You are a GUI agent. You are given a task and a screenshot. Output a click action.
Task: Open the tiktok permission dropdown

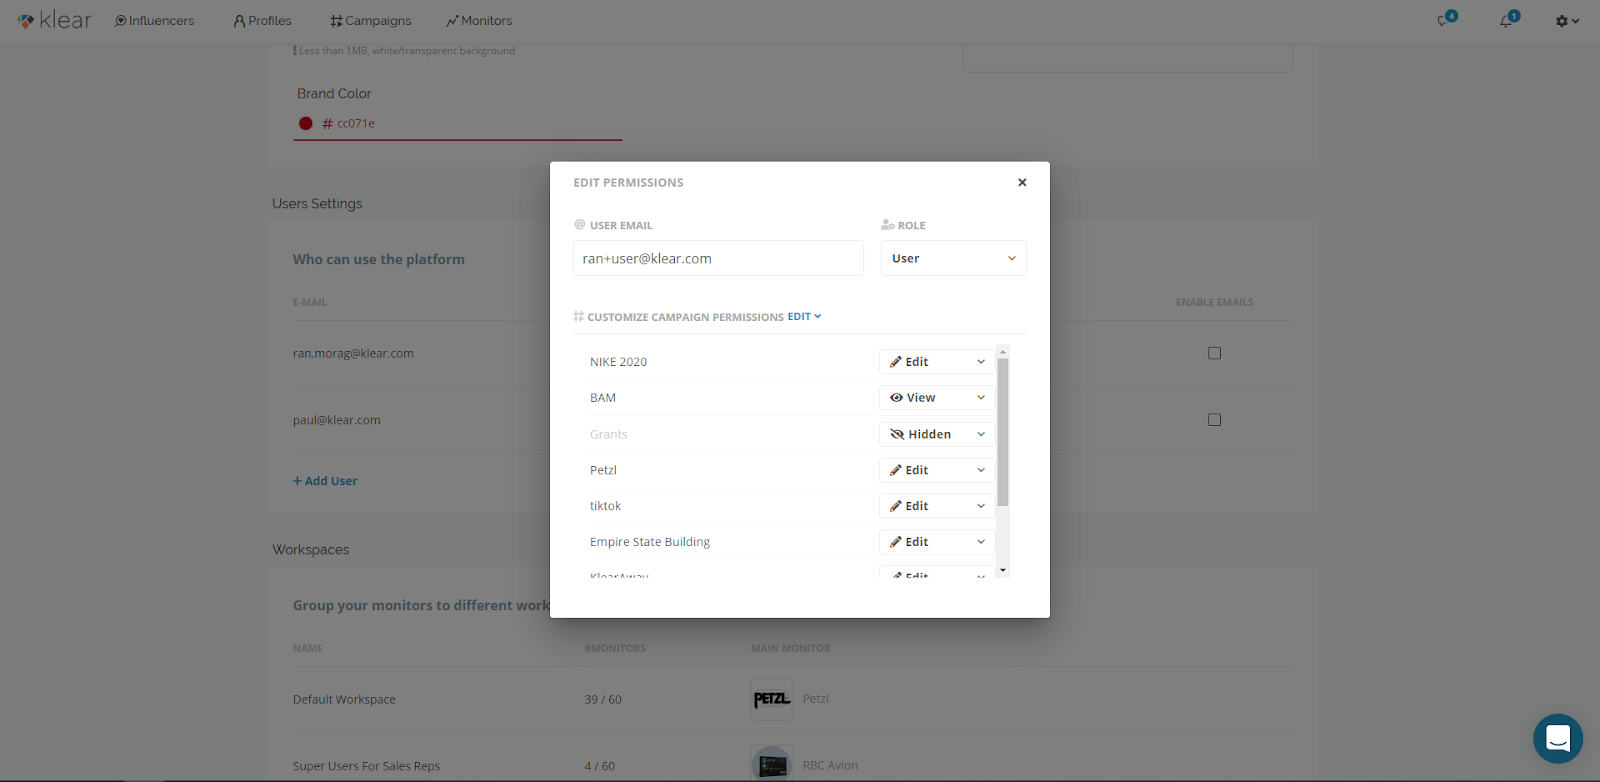937,506
